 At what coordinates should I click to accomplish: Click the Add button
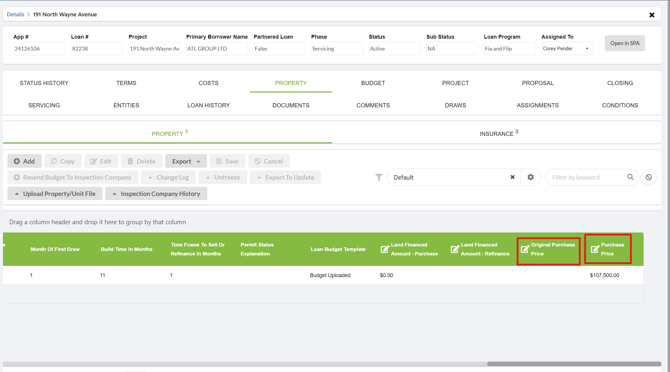pos(24,161)
